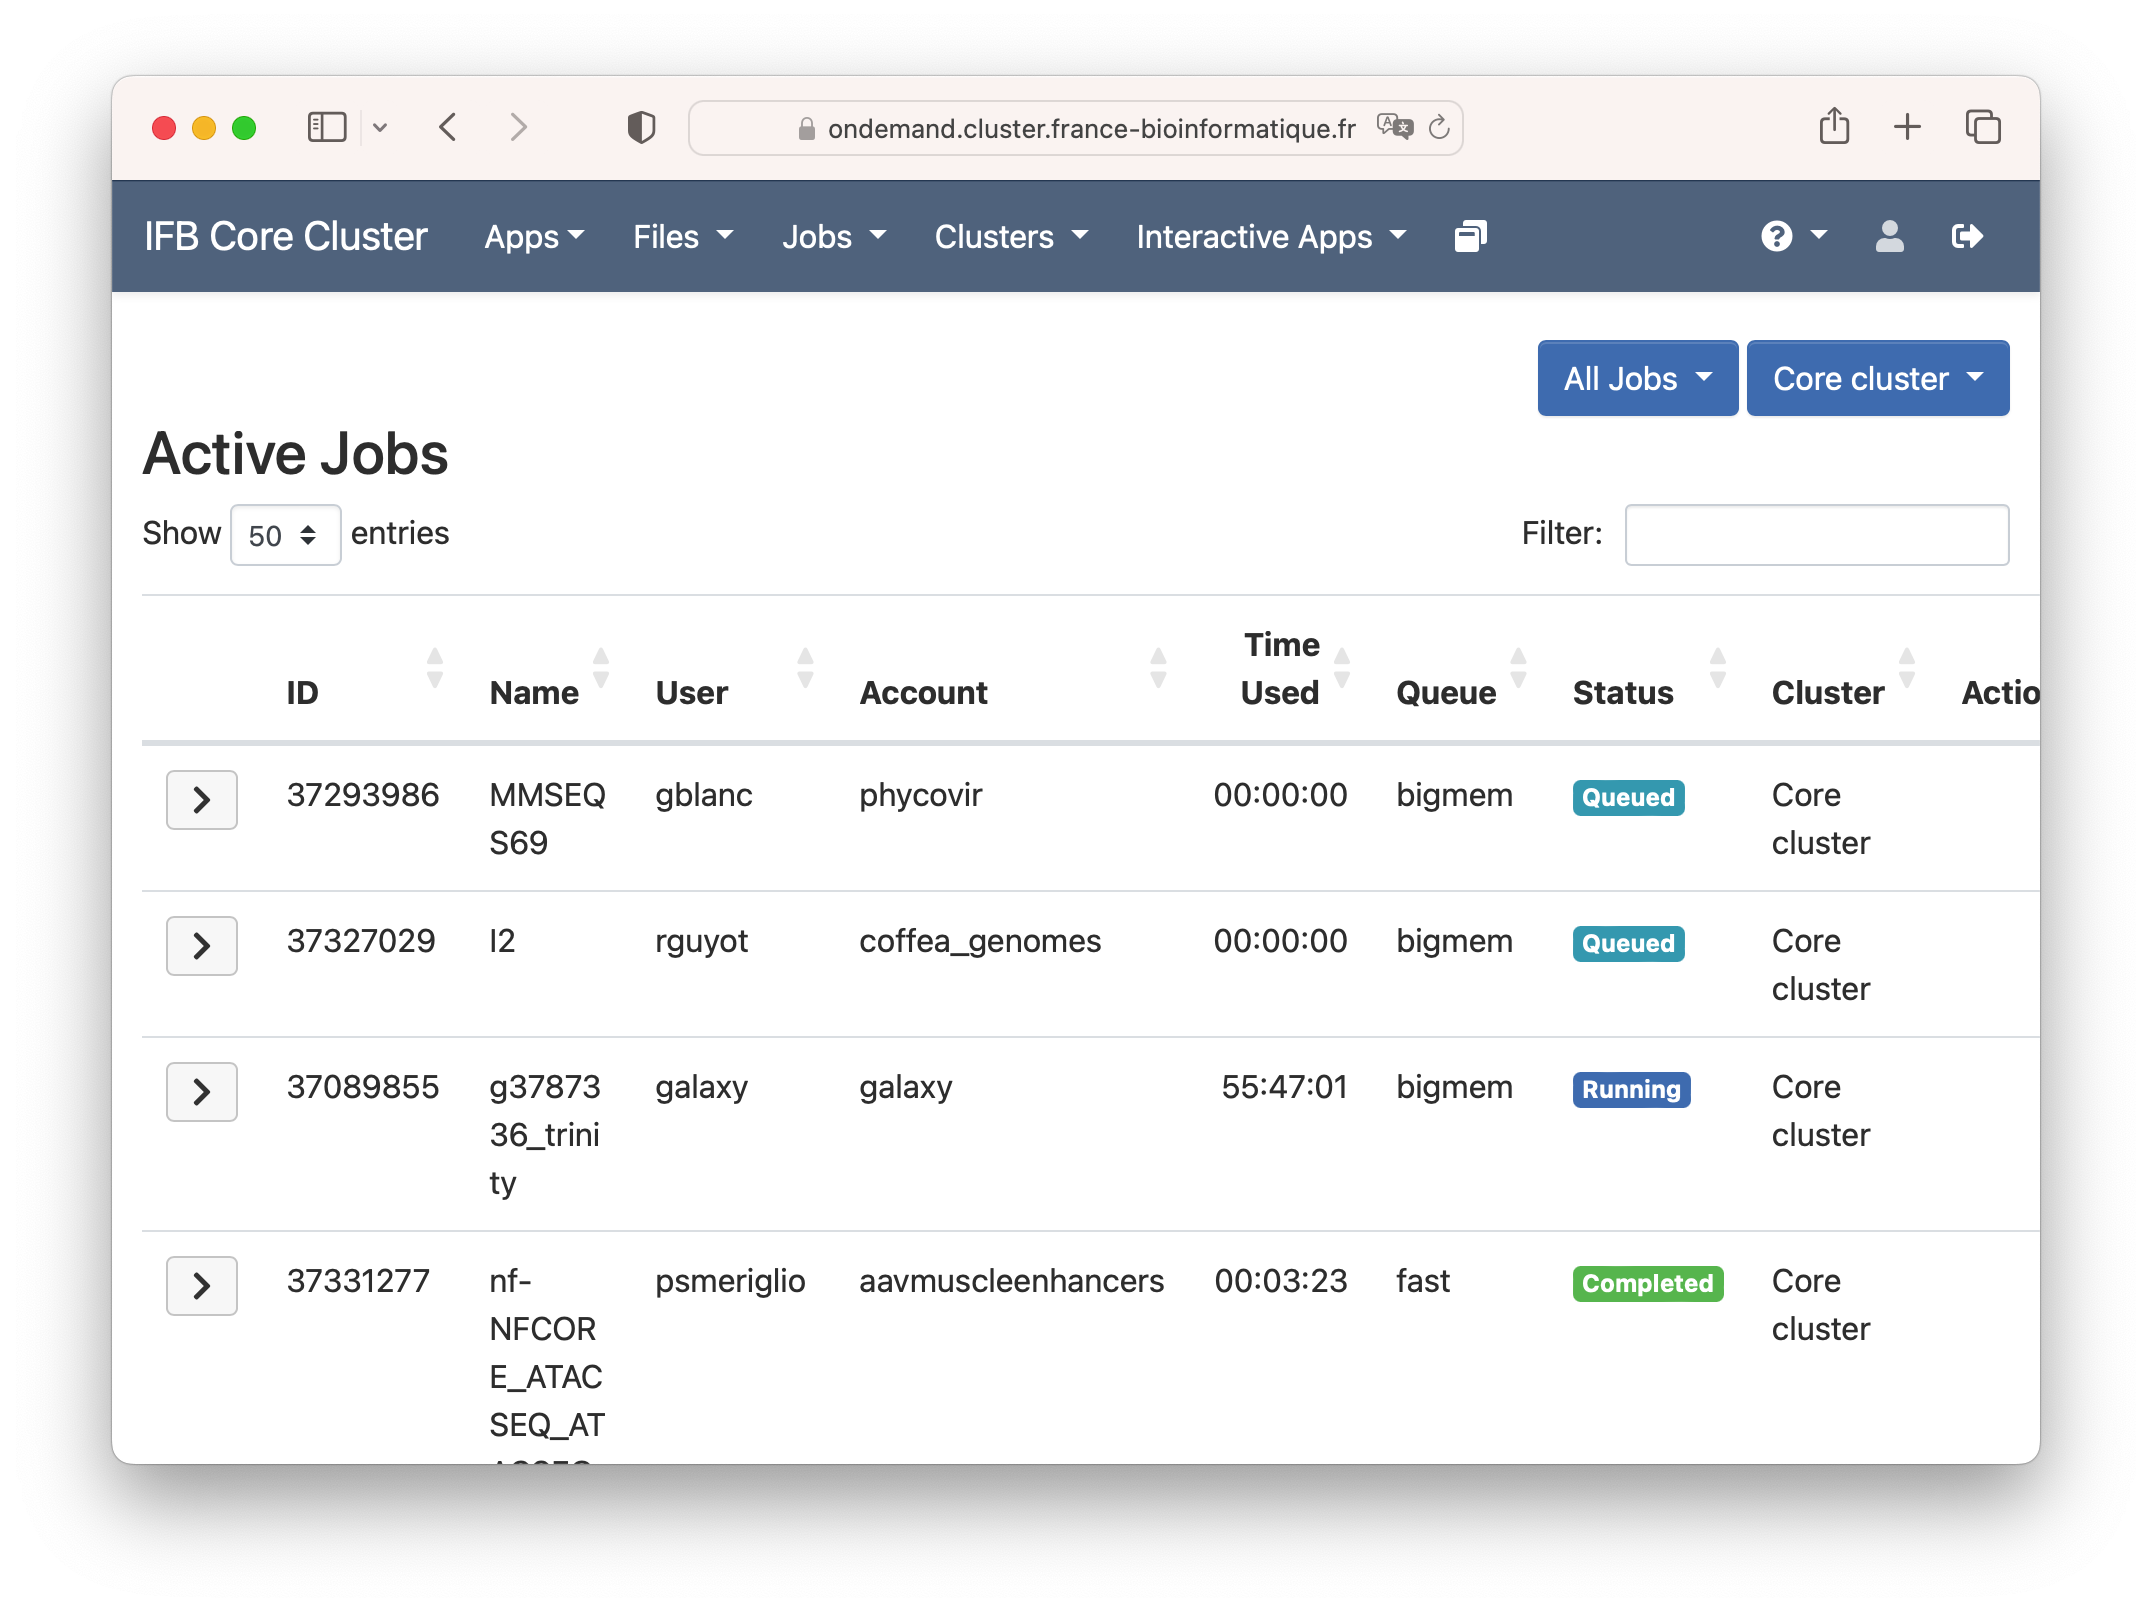Viewport: 2152px width, 1612px height.
Task: Click the IFB Core Cluster home link
Action: pyautogui.click(x=286, y=237)
